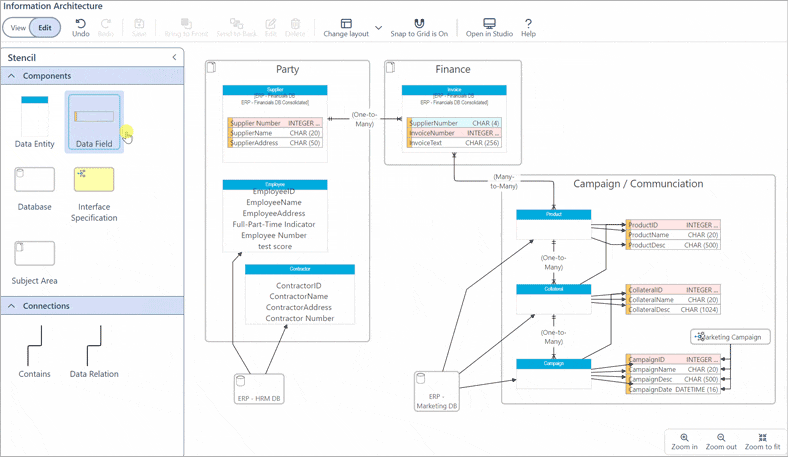Choose the Subject Area stencil shape
Viewport: 788px width, 457px height.
pyautogui.click(x=35, y=260)
